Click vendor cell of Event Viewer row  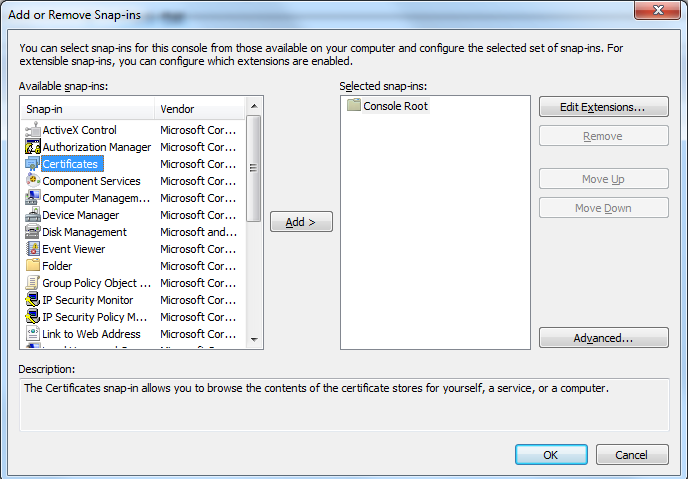pos(198,249)
